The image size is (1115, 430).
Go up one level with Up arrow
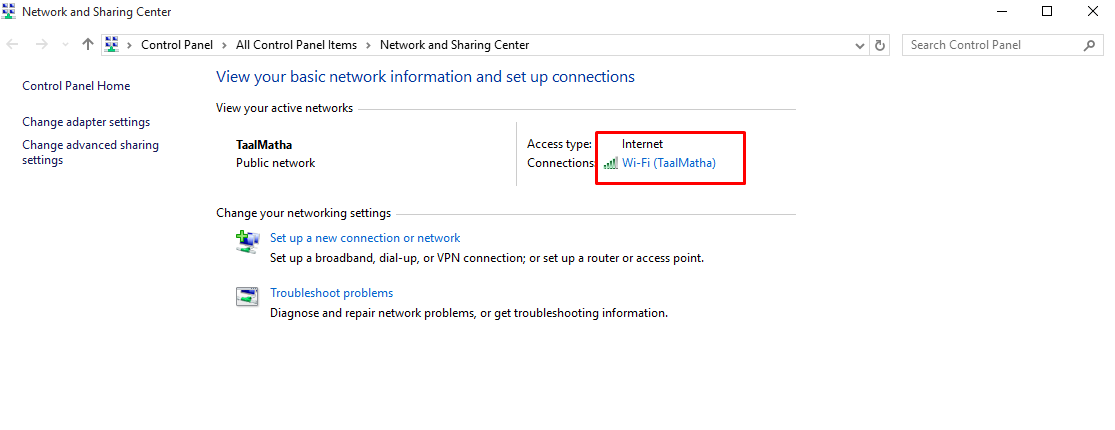[x=88, y=45]
